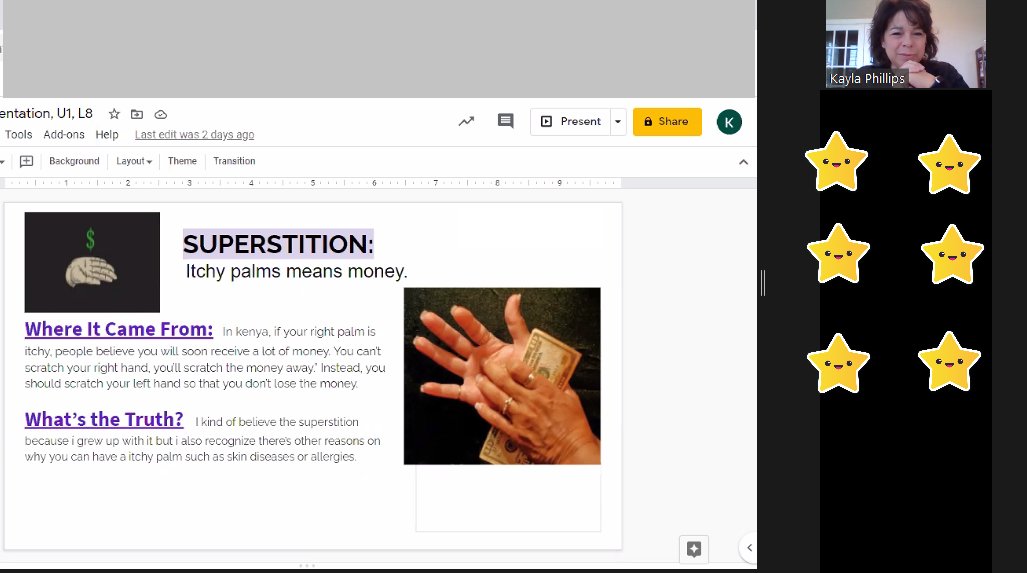Click the move to folder icon
Image resolution: width=1027 pixels, height=573 pixels.
click(x=137, y=114)
